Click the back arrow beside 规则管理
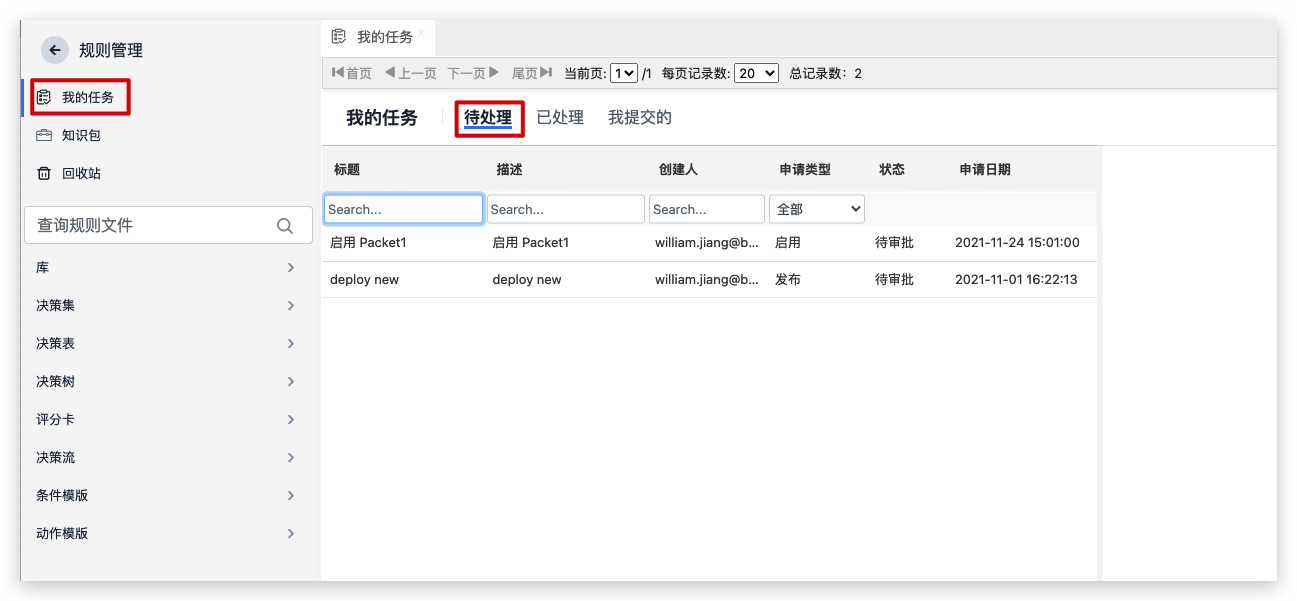This screenshot has width=1297, height=601. click(55, 50)
